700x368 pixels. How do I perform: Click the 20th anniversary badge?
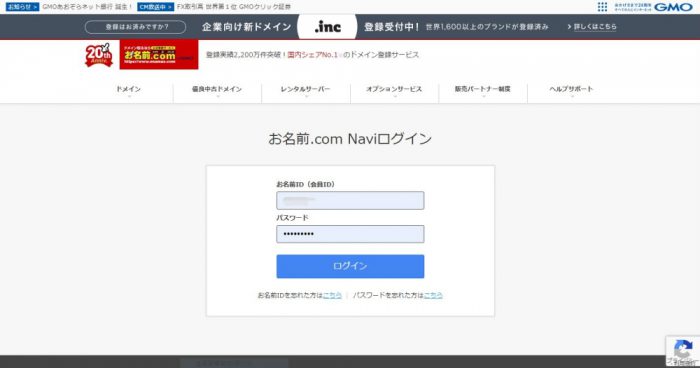(x=99, y=55)
